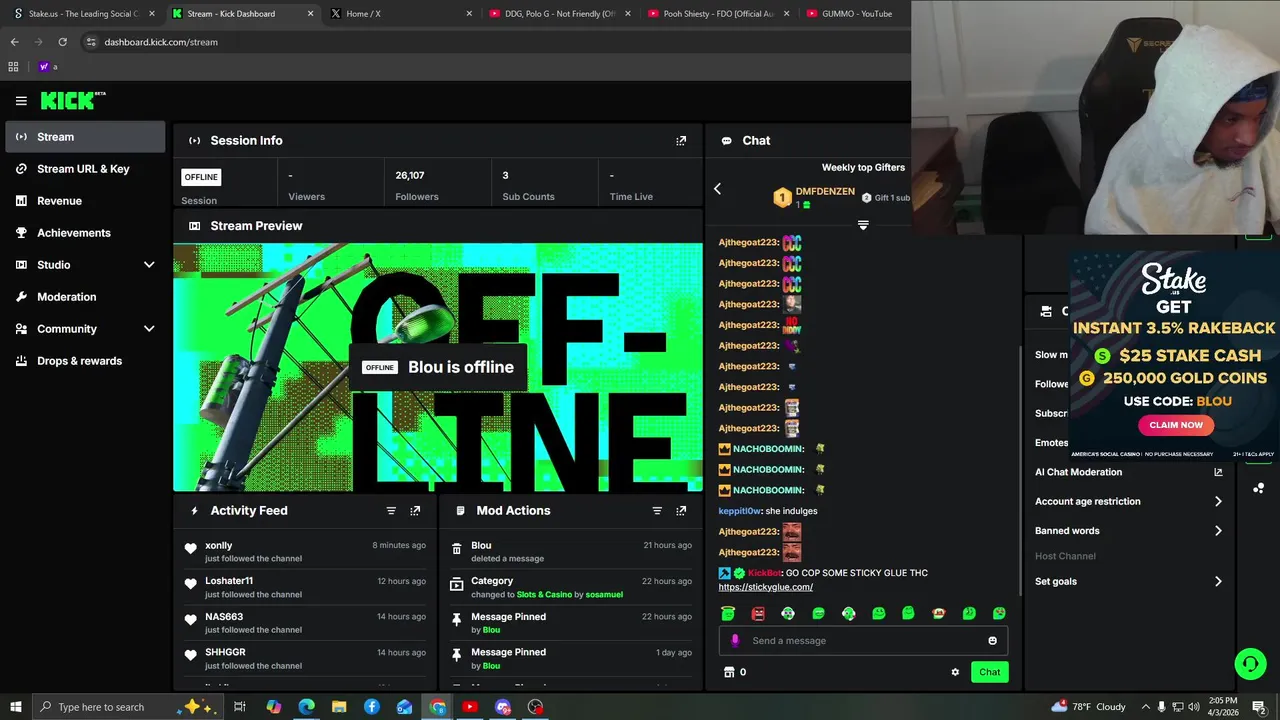This screenshot has width=1280, height=720.
Task: Click the left arrow in top gifters
Action: tap(717, 189)
